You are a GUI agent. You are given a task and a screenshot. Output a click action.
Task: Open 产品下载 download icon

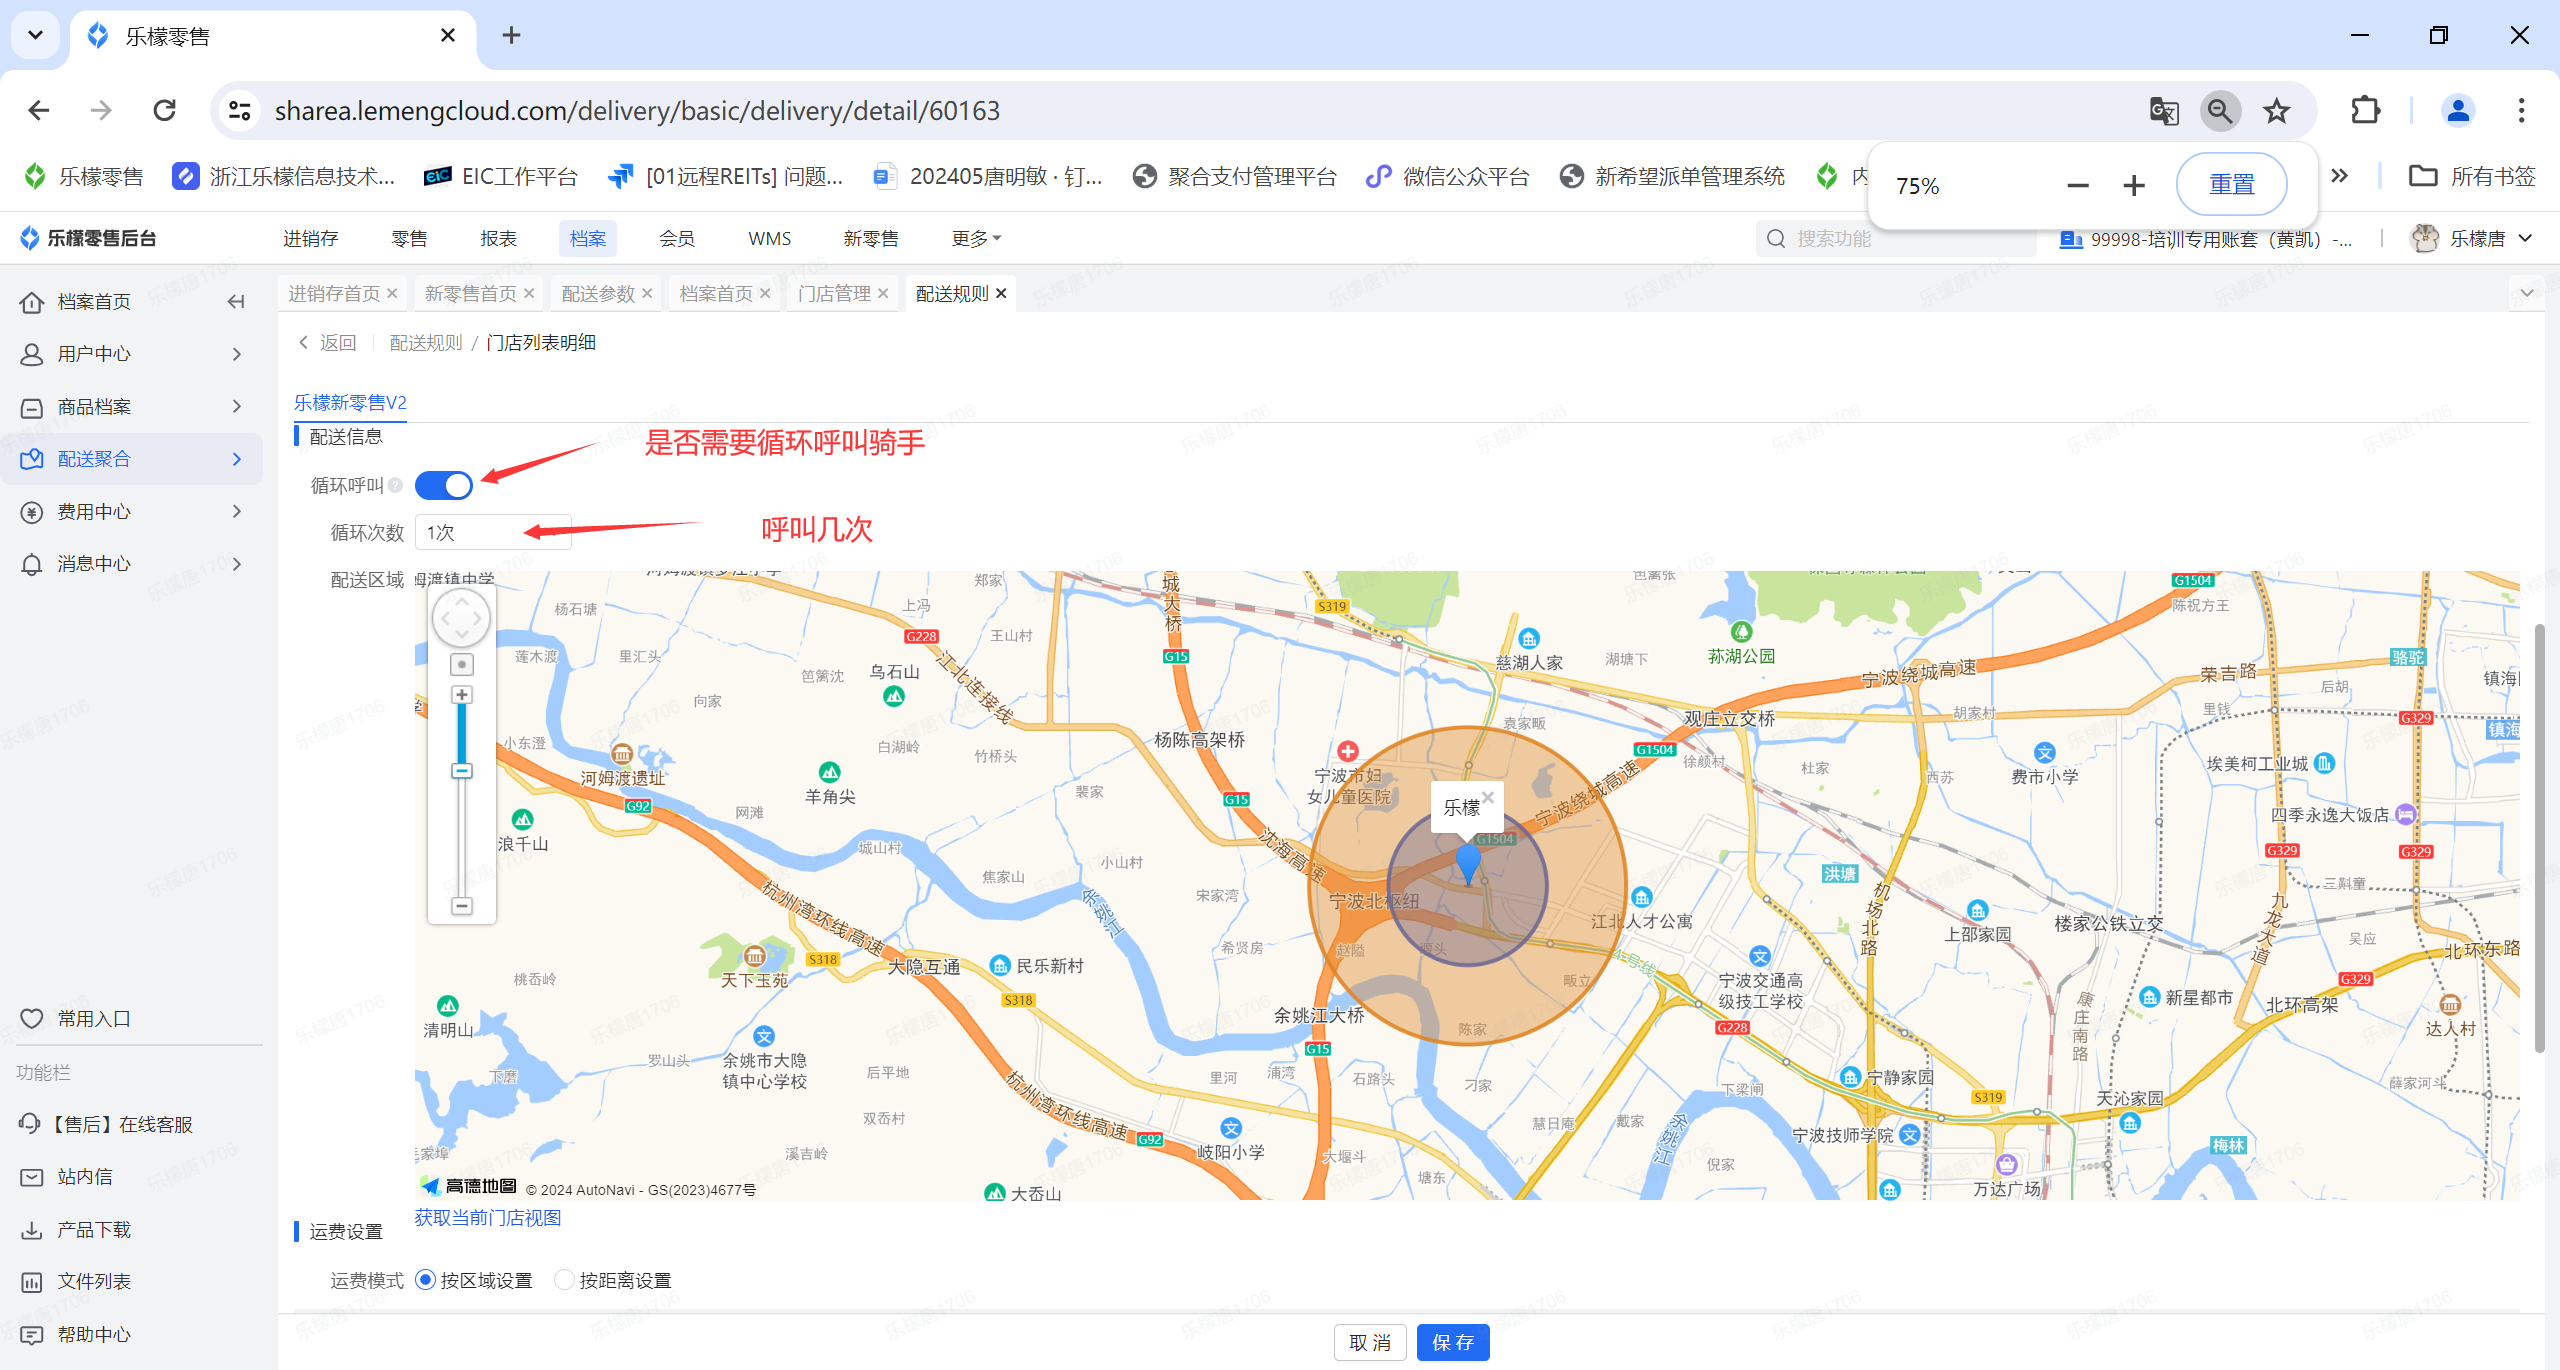point(32,1230)
